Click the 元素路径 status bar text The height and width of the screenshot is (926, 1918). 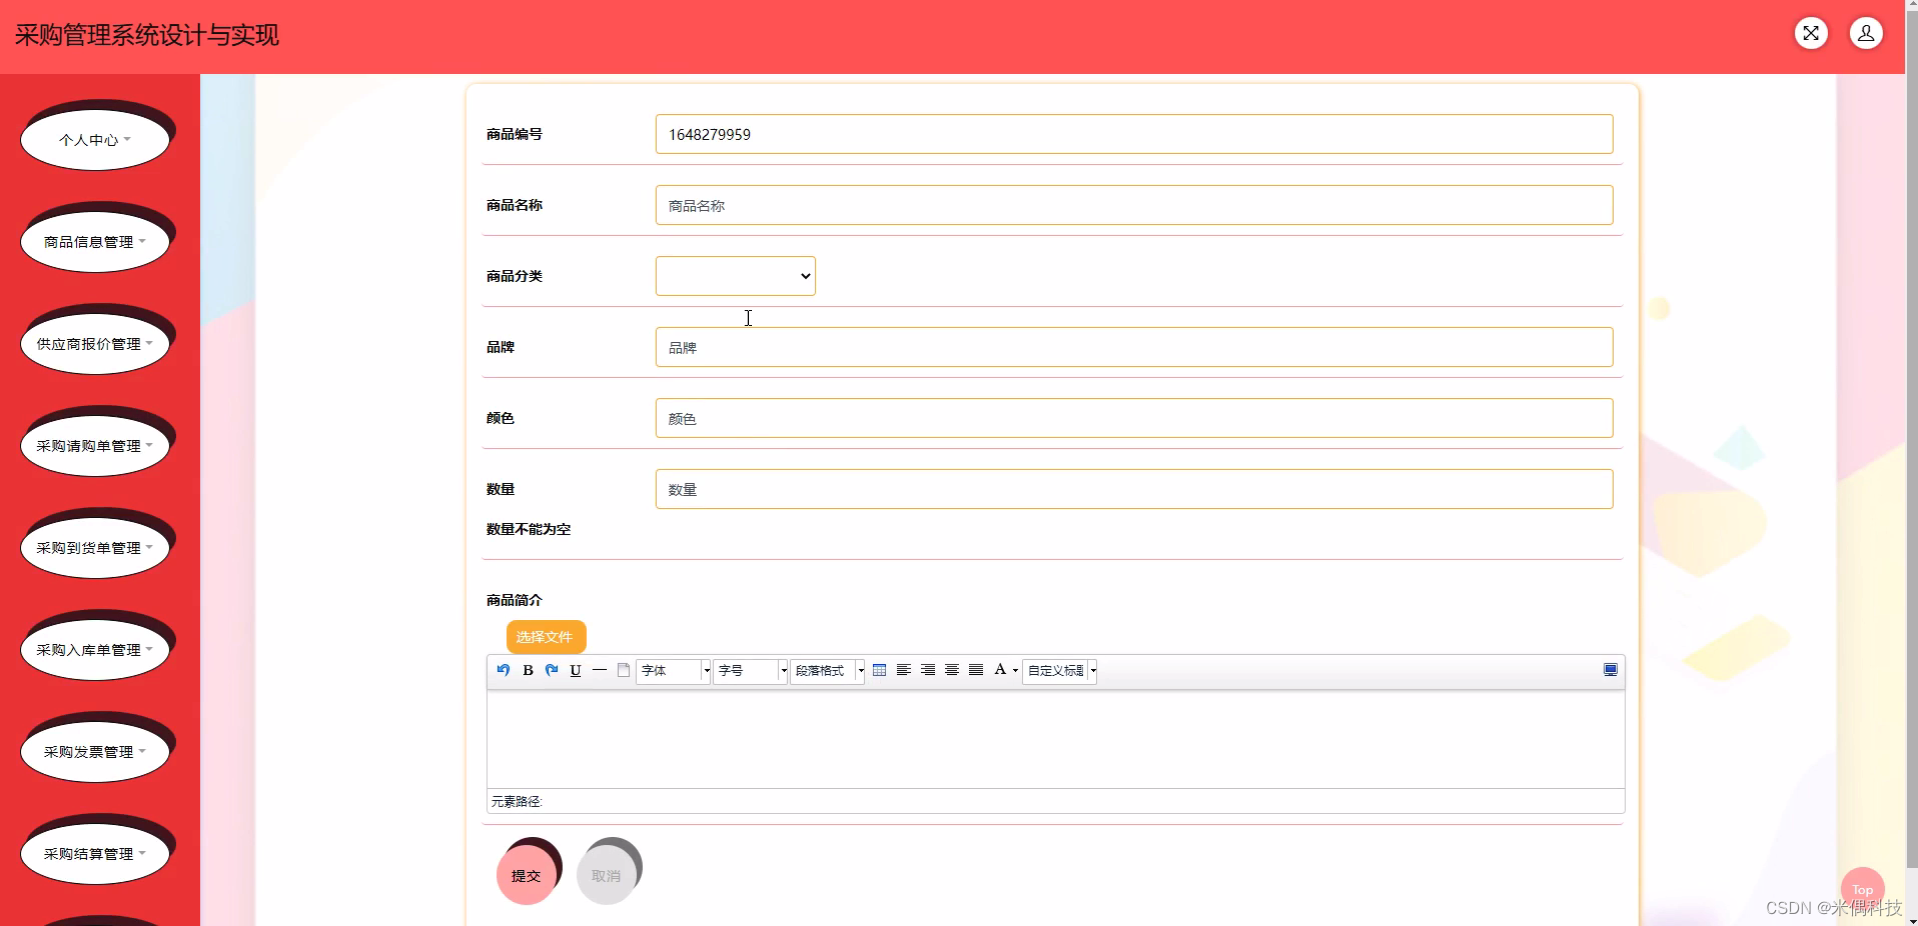coord(516,801)
